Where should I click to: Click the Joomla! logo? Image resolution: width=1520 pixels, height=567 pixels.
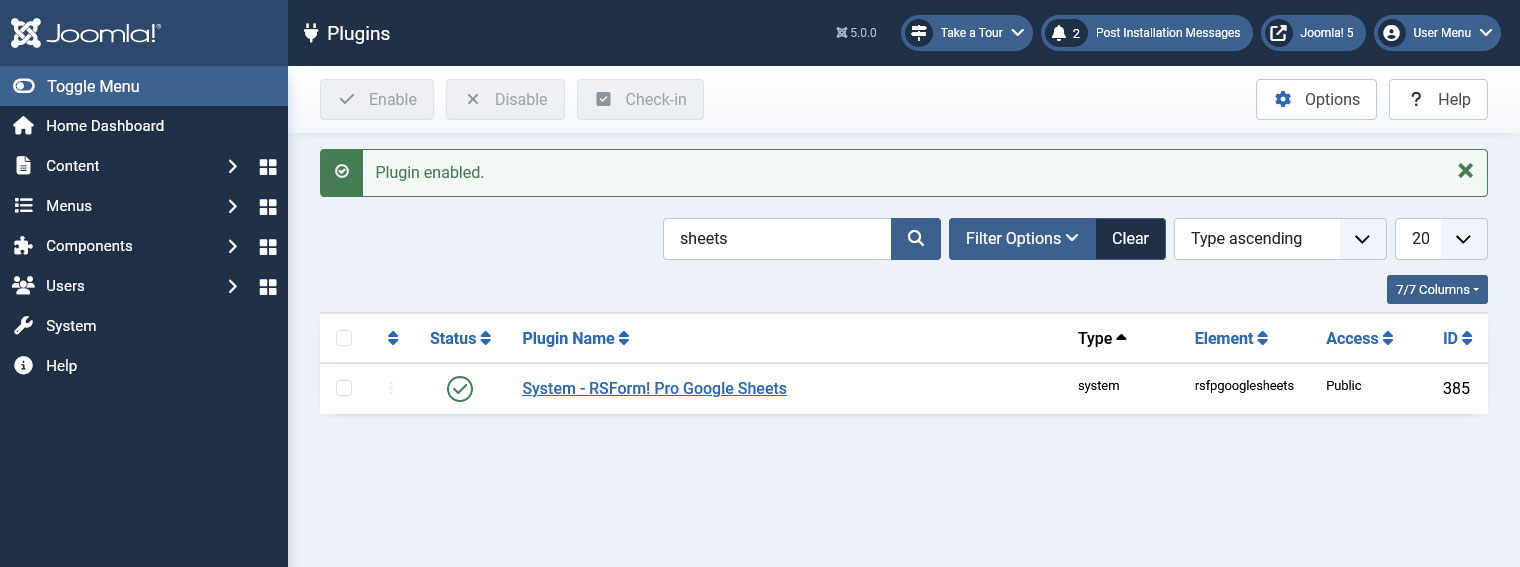click(86, 33)
